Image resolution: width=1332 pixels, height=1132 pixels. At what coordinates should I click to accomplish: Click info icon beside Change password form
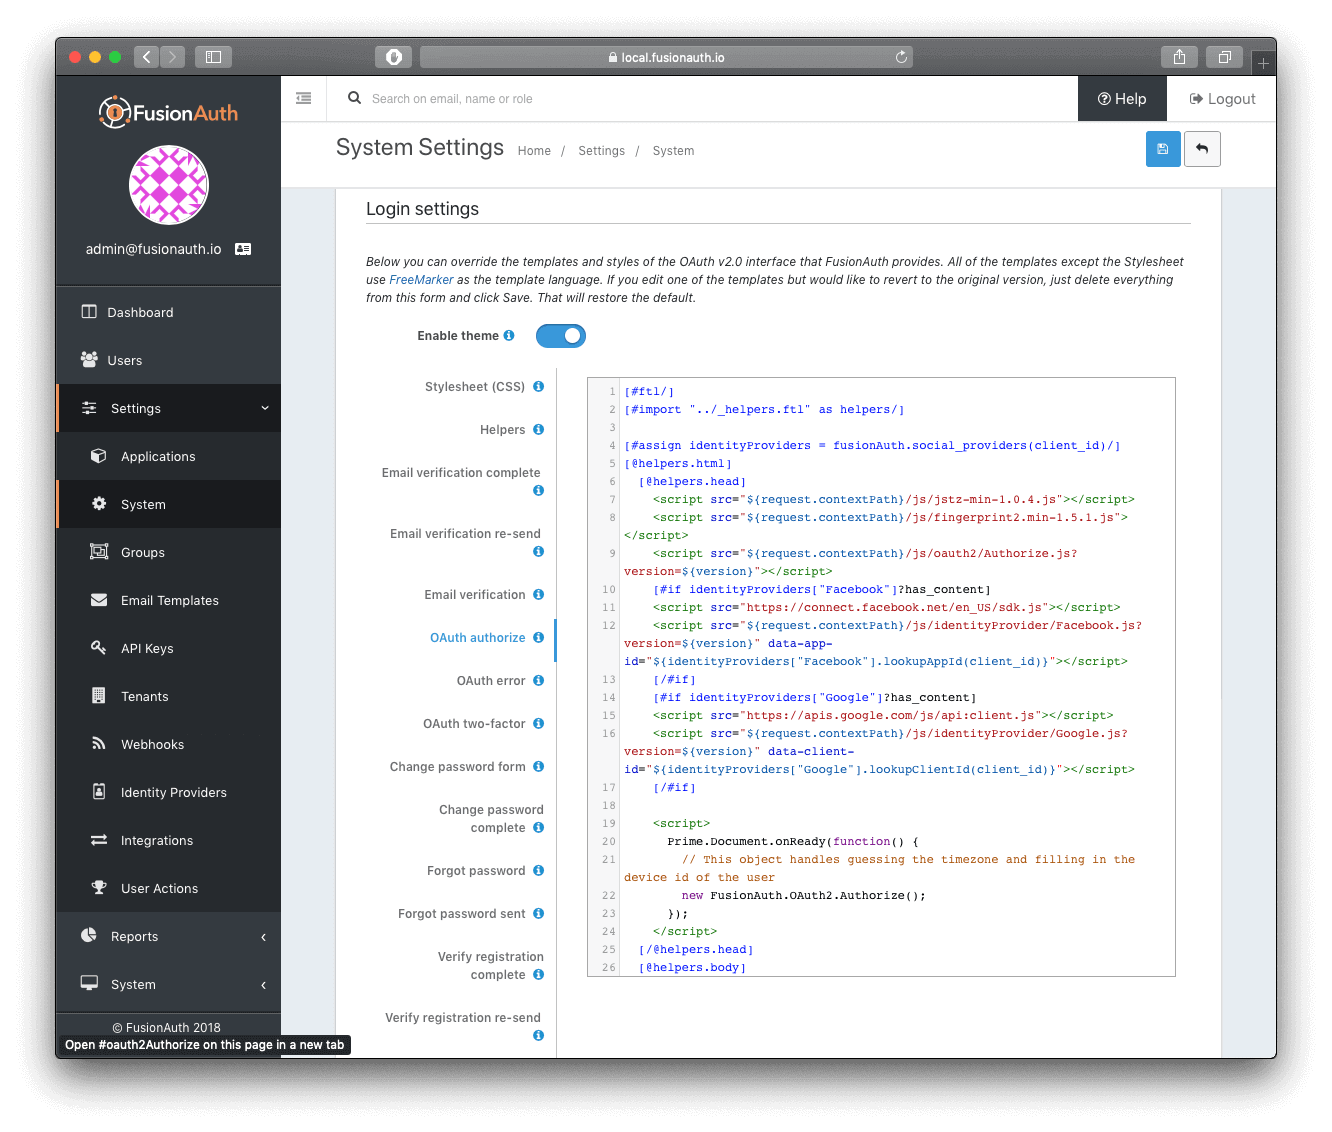click(538, 767)
